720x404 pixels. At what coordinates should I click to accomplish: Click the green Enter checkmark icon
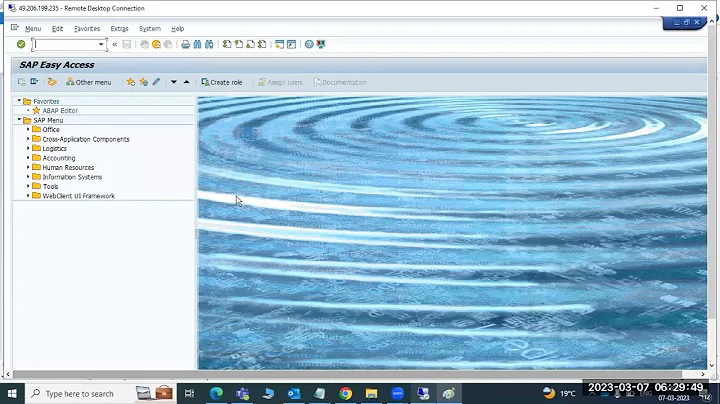21,44
